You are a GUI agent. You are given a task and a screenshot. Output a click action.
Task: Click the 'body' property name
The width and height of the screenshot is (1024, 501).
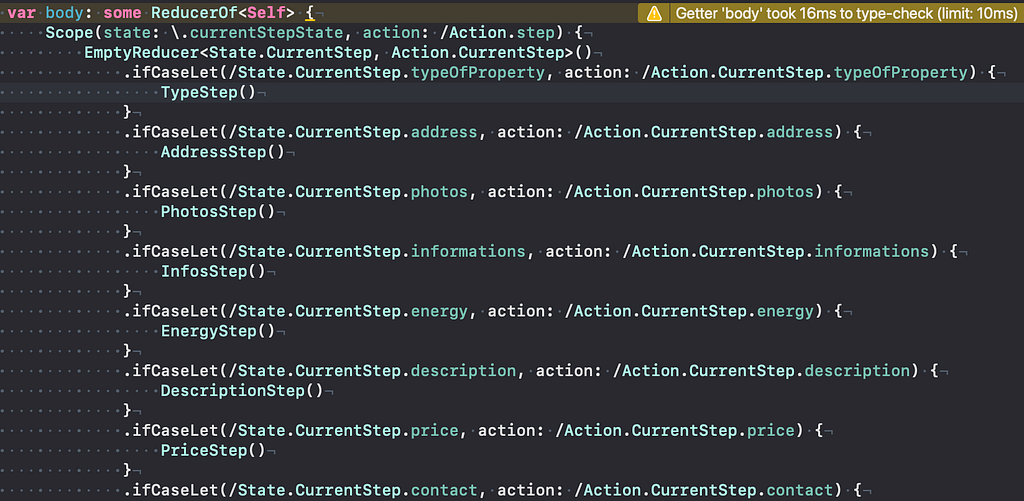[x=65, y=13]
